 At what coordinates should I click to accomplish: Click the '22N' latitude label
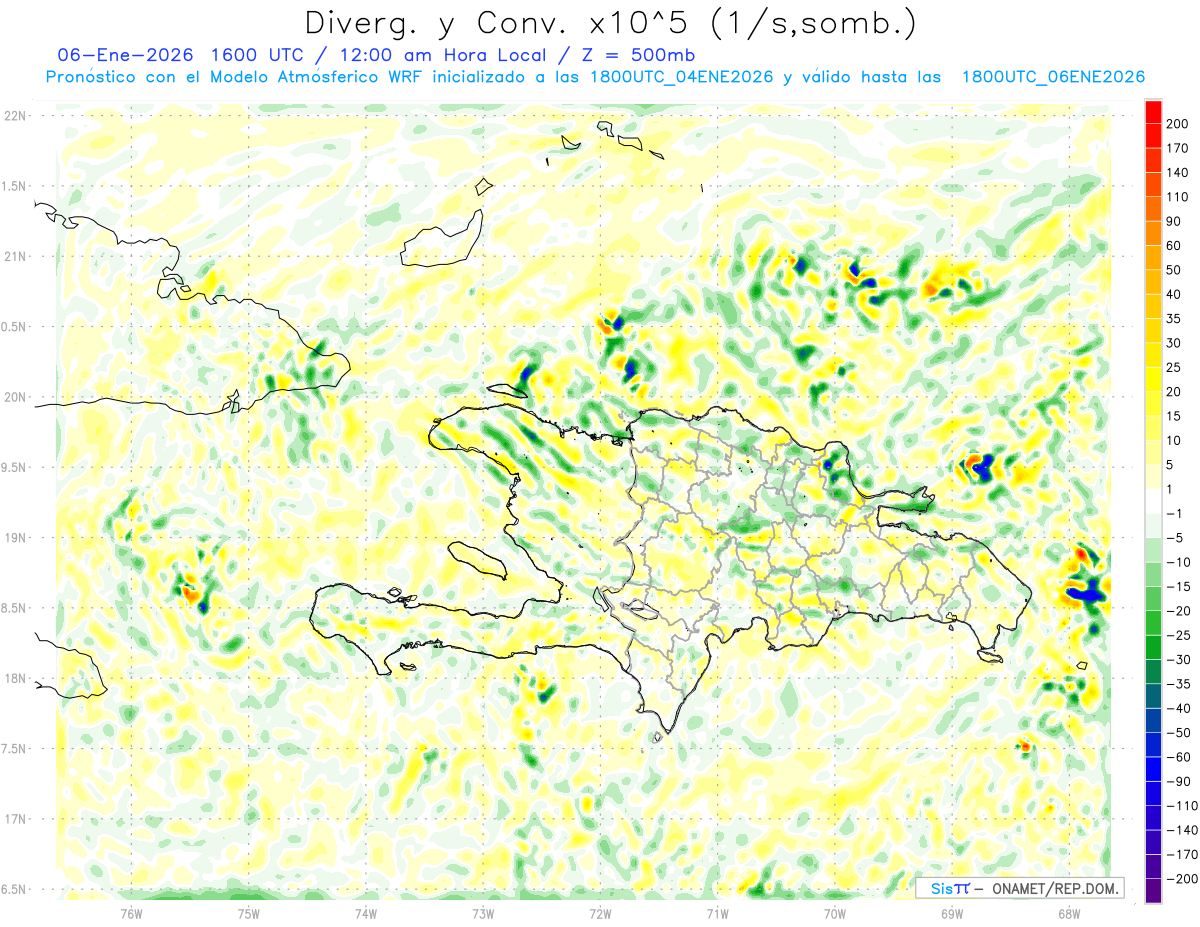click(x=15, y=116)
